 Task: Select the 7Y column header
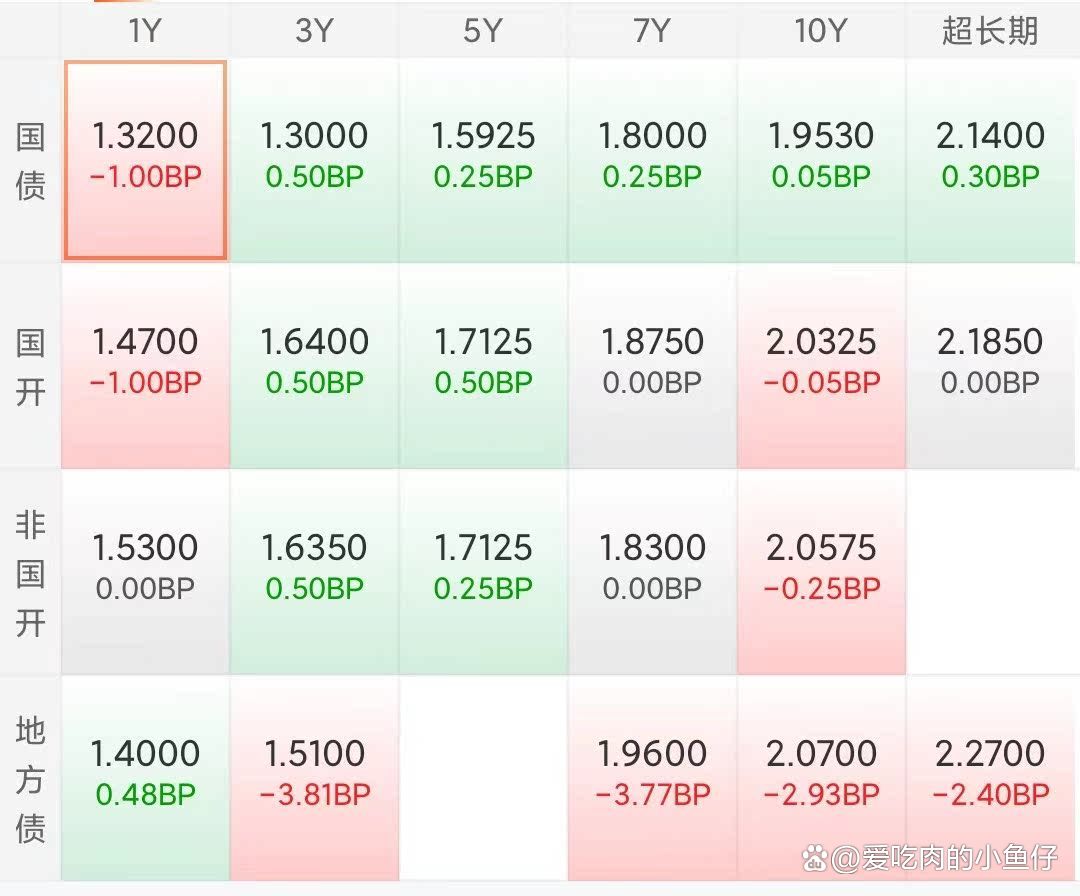[x=652, y=31]
